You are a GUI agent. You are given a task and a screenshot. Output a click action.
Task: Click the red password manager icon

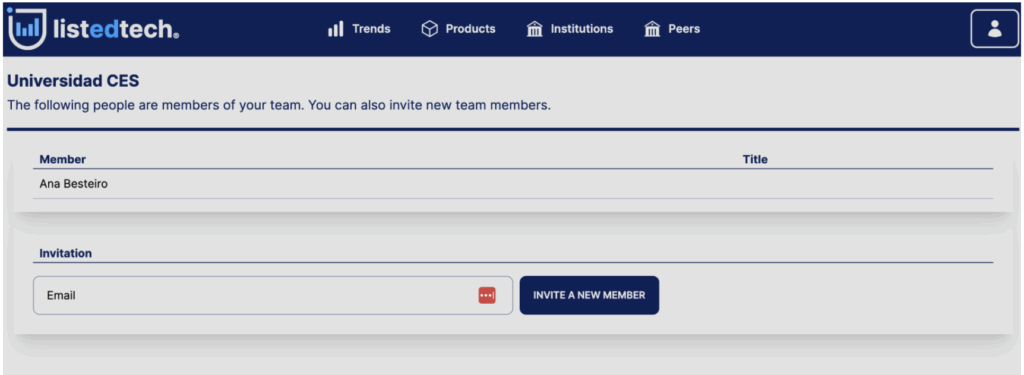pos(487,295)
